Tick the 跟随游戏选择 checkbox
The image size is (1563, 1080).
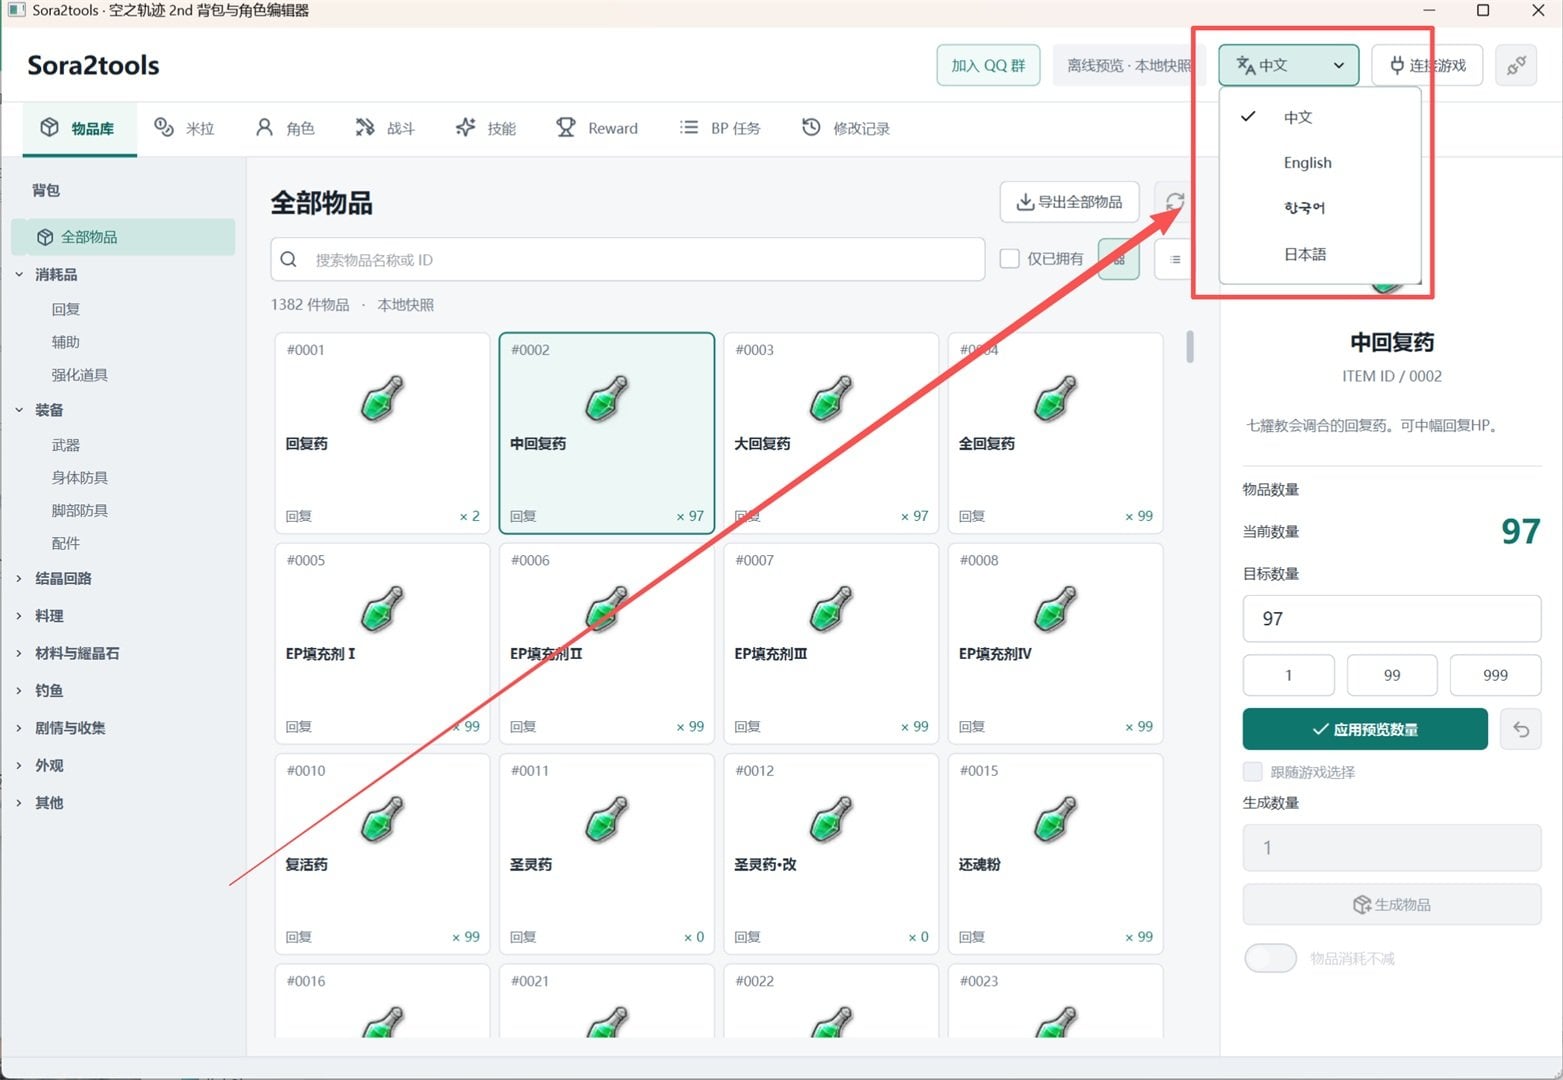click(x=1252, y=771)
